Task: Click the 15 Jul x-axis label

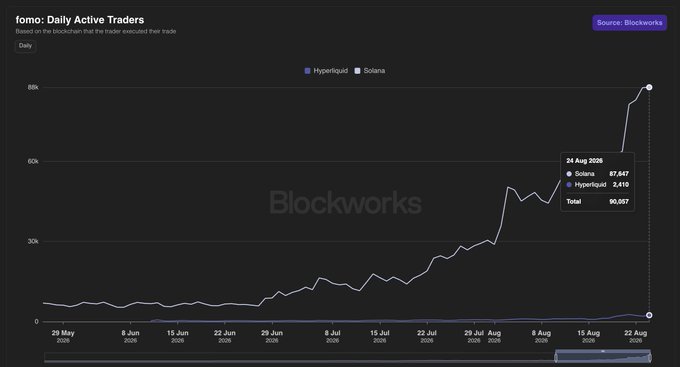Action: tap(379, 336)
